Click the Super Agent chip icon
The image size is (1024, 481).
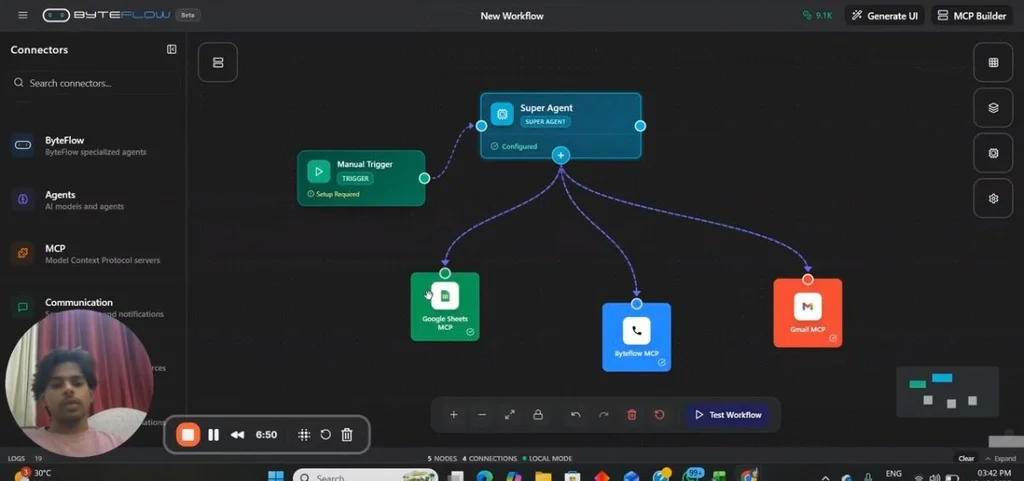pos(502,114)
